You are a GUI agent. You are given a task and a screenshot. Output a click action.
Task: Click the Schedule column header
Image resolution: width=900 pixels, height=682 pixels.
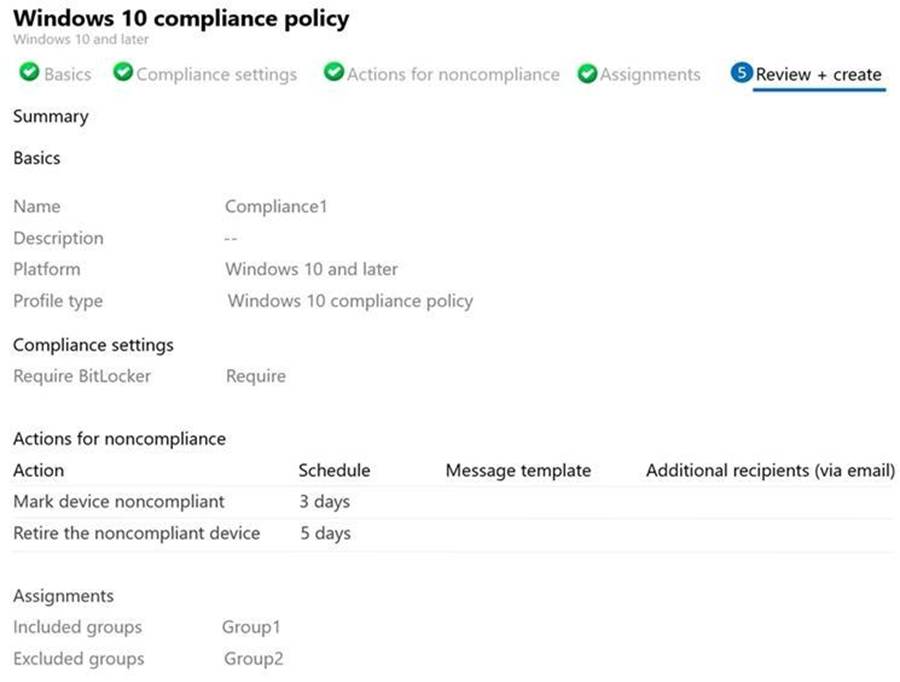click(334, 470)
